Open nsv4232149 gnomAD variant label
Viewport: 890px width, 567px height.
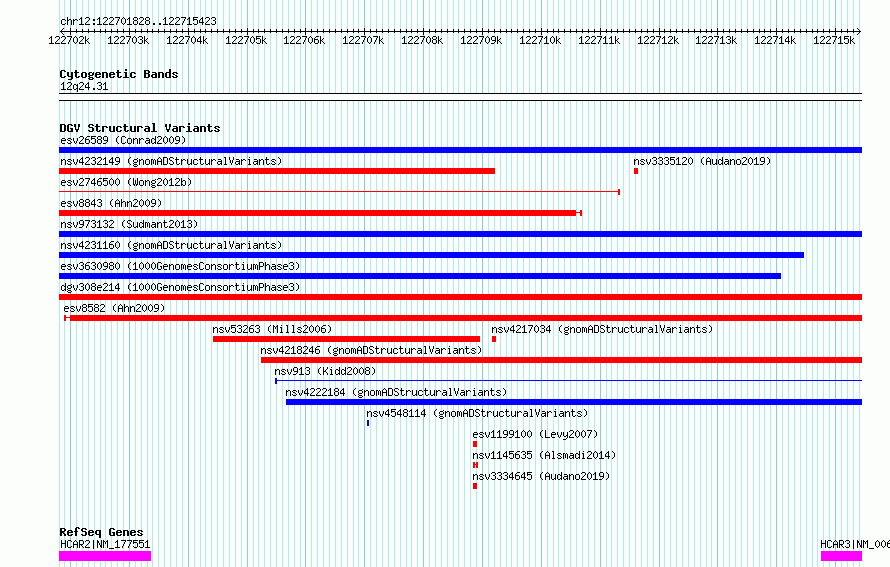point(171,161)
